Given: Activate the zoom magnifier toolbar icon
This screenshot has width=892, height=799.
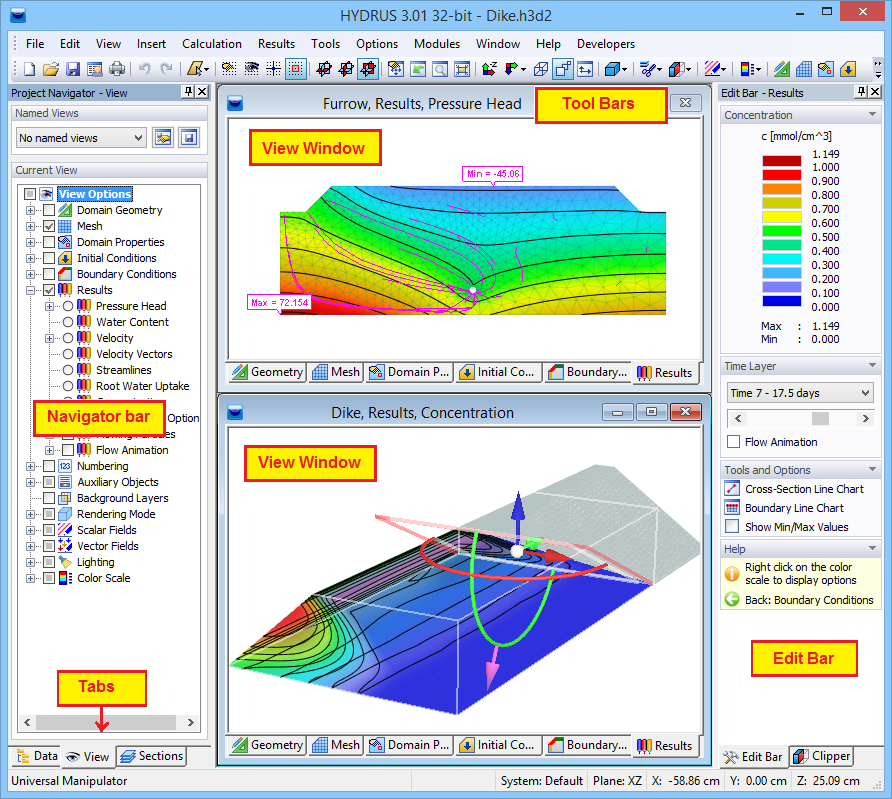Looking at the screenshot, I should pyautogui.click(x=440, y=69).
